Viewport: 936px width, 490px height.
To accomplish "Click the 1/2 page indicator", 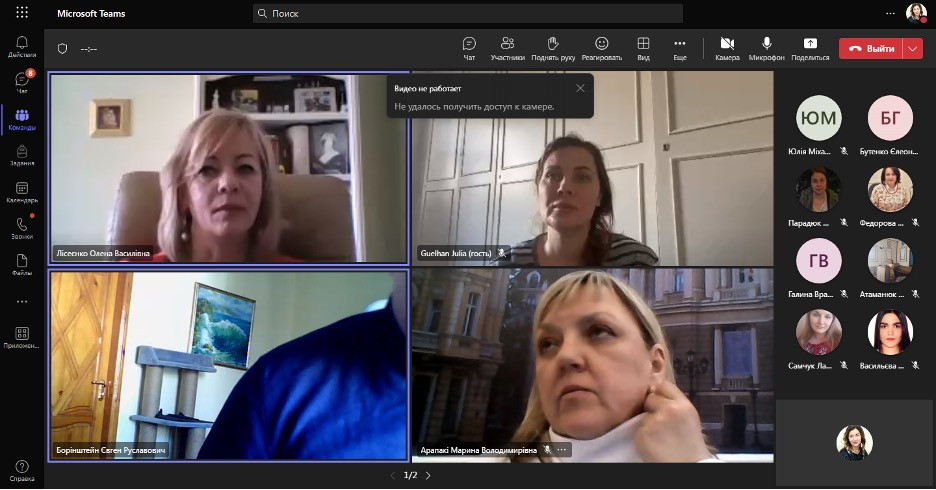I will pyautogui.click(x=410, y=475).
